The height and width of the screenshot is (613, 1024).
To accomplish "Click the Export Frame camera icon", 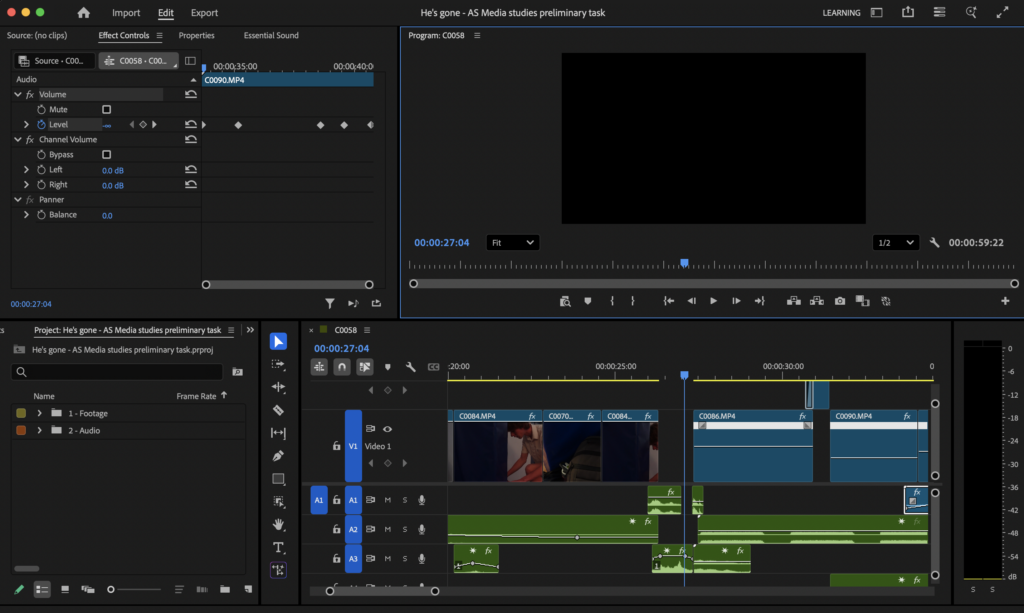I will pyautogui.click(x=840, y=301).
